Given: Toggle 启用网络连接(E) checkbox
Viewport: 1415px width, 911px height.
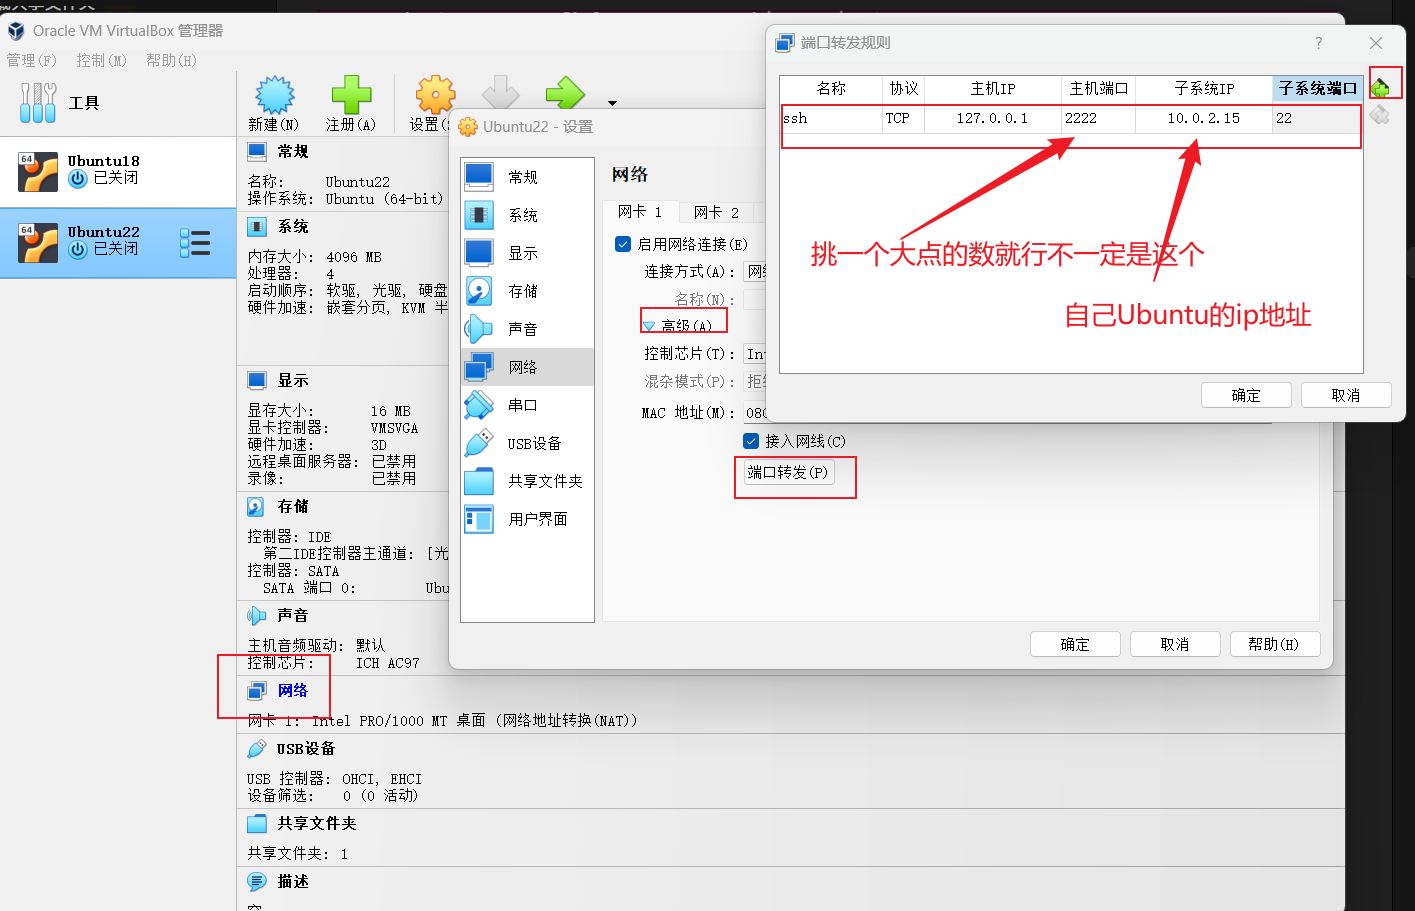Looking at the screenshot, I should pyautogui.click(x=623, y=244).
